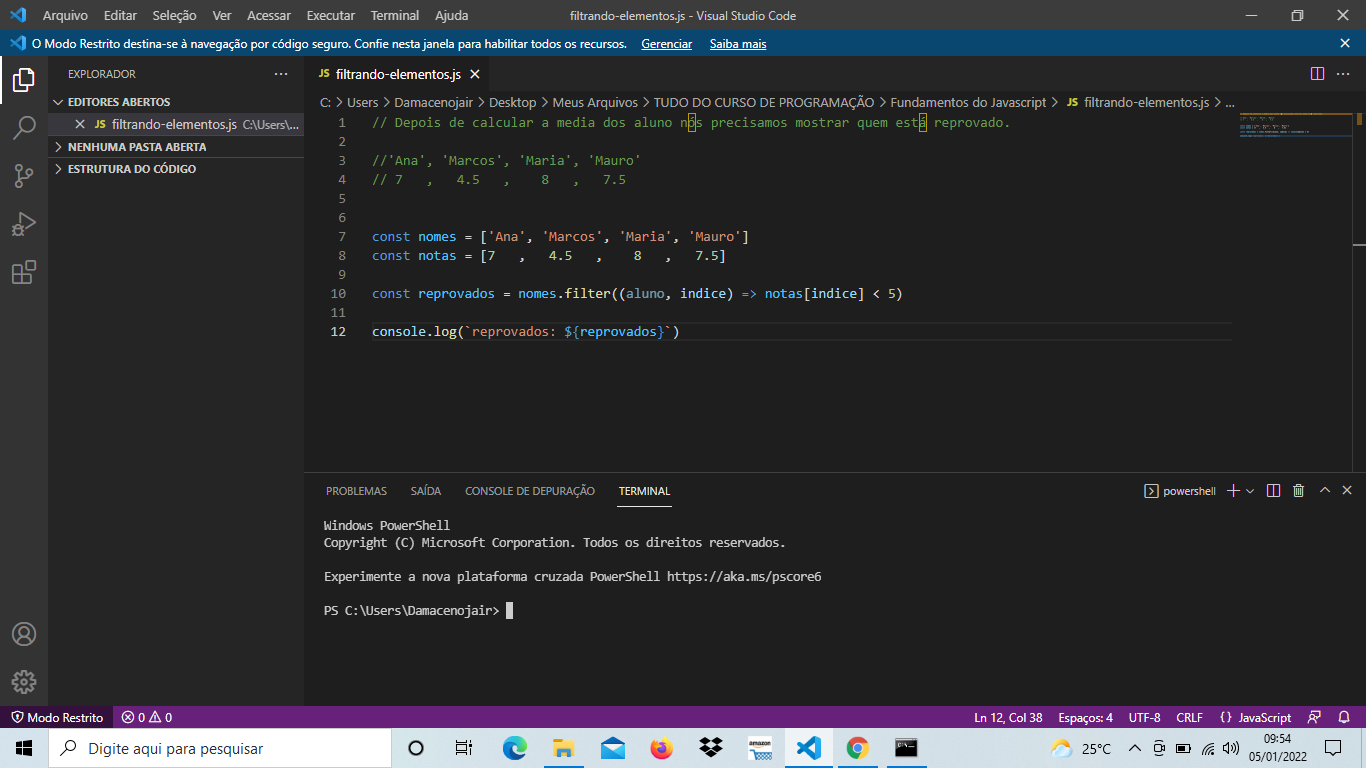Close the filtrando-elementos.js editor tab
Screen dimensions: 1366x768
(x=475, y=74)
